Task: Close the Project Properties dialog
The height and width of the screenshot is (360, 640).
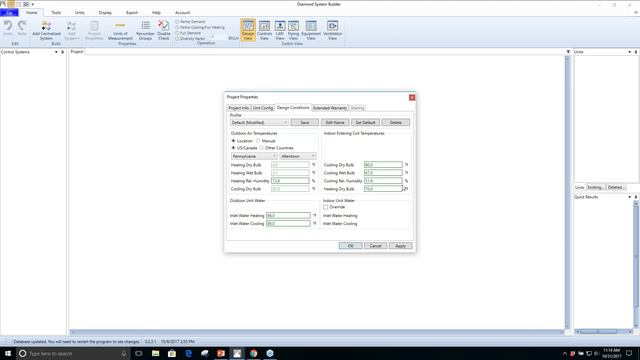Action: point(412,97)
